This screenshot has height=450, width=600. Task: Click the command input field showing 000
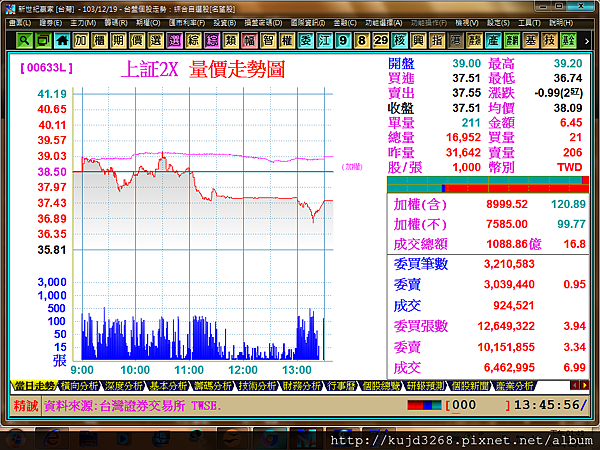478,405
